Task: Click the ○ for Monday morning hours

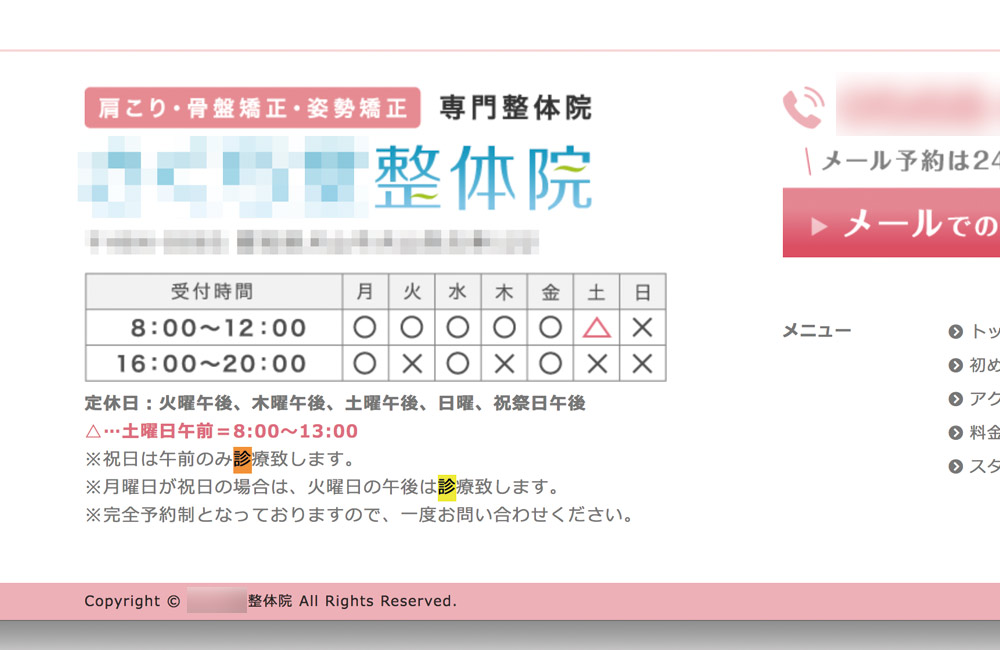Action: [365, 327]
